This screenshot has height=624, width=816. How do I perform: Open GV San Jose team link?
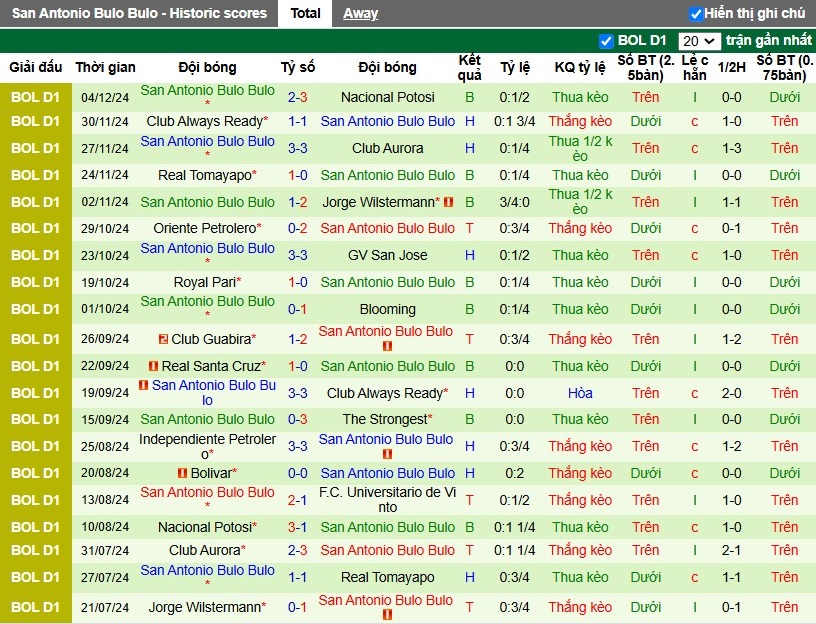pyautogui.click(x=388, y=256)
